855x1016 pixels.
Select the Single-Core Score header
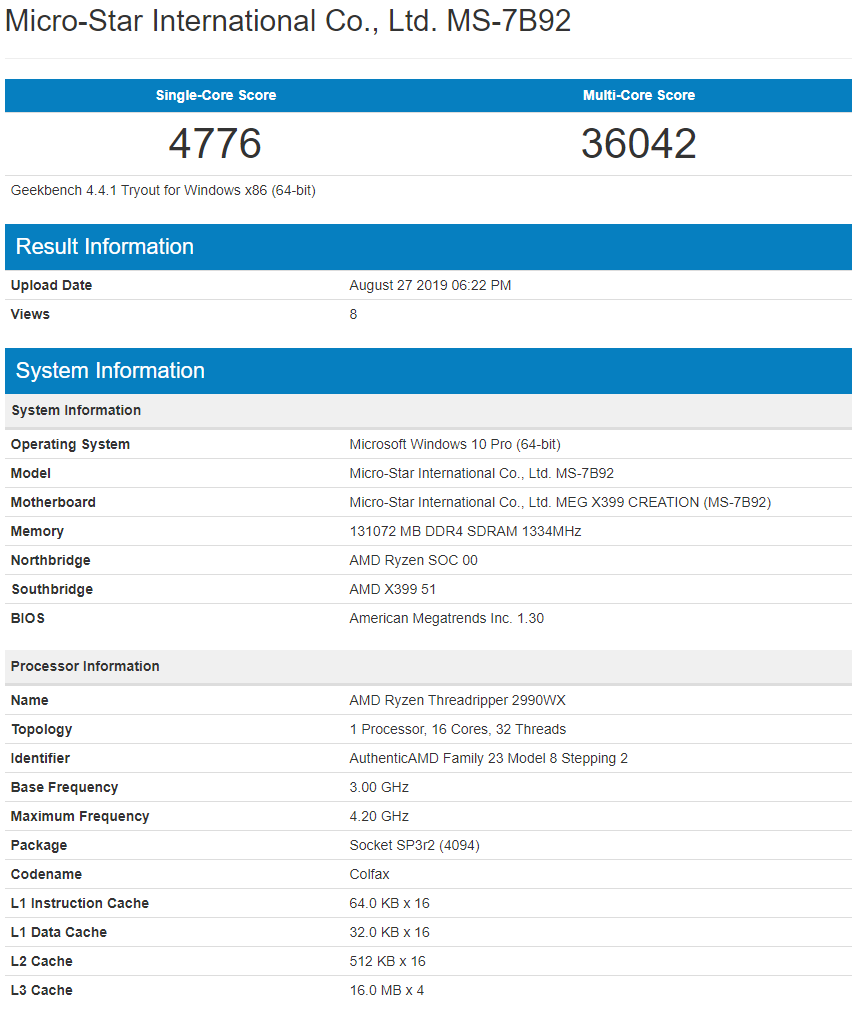[217, 95]
